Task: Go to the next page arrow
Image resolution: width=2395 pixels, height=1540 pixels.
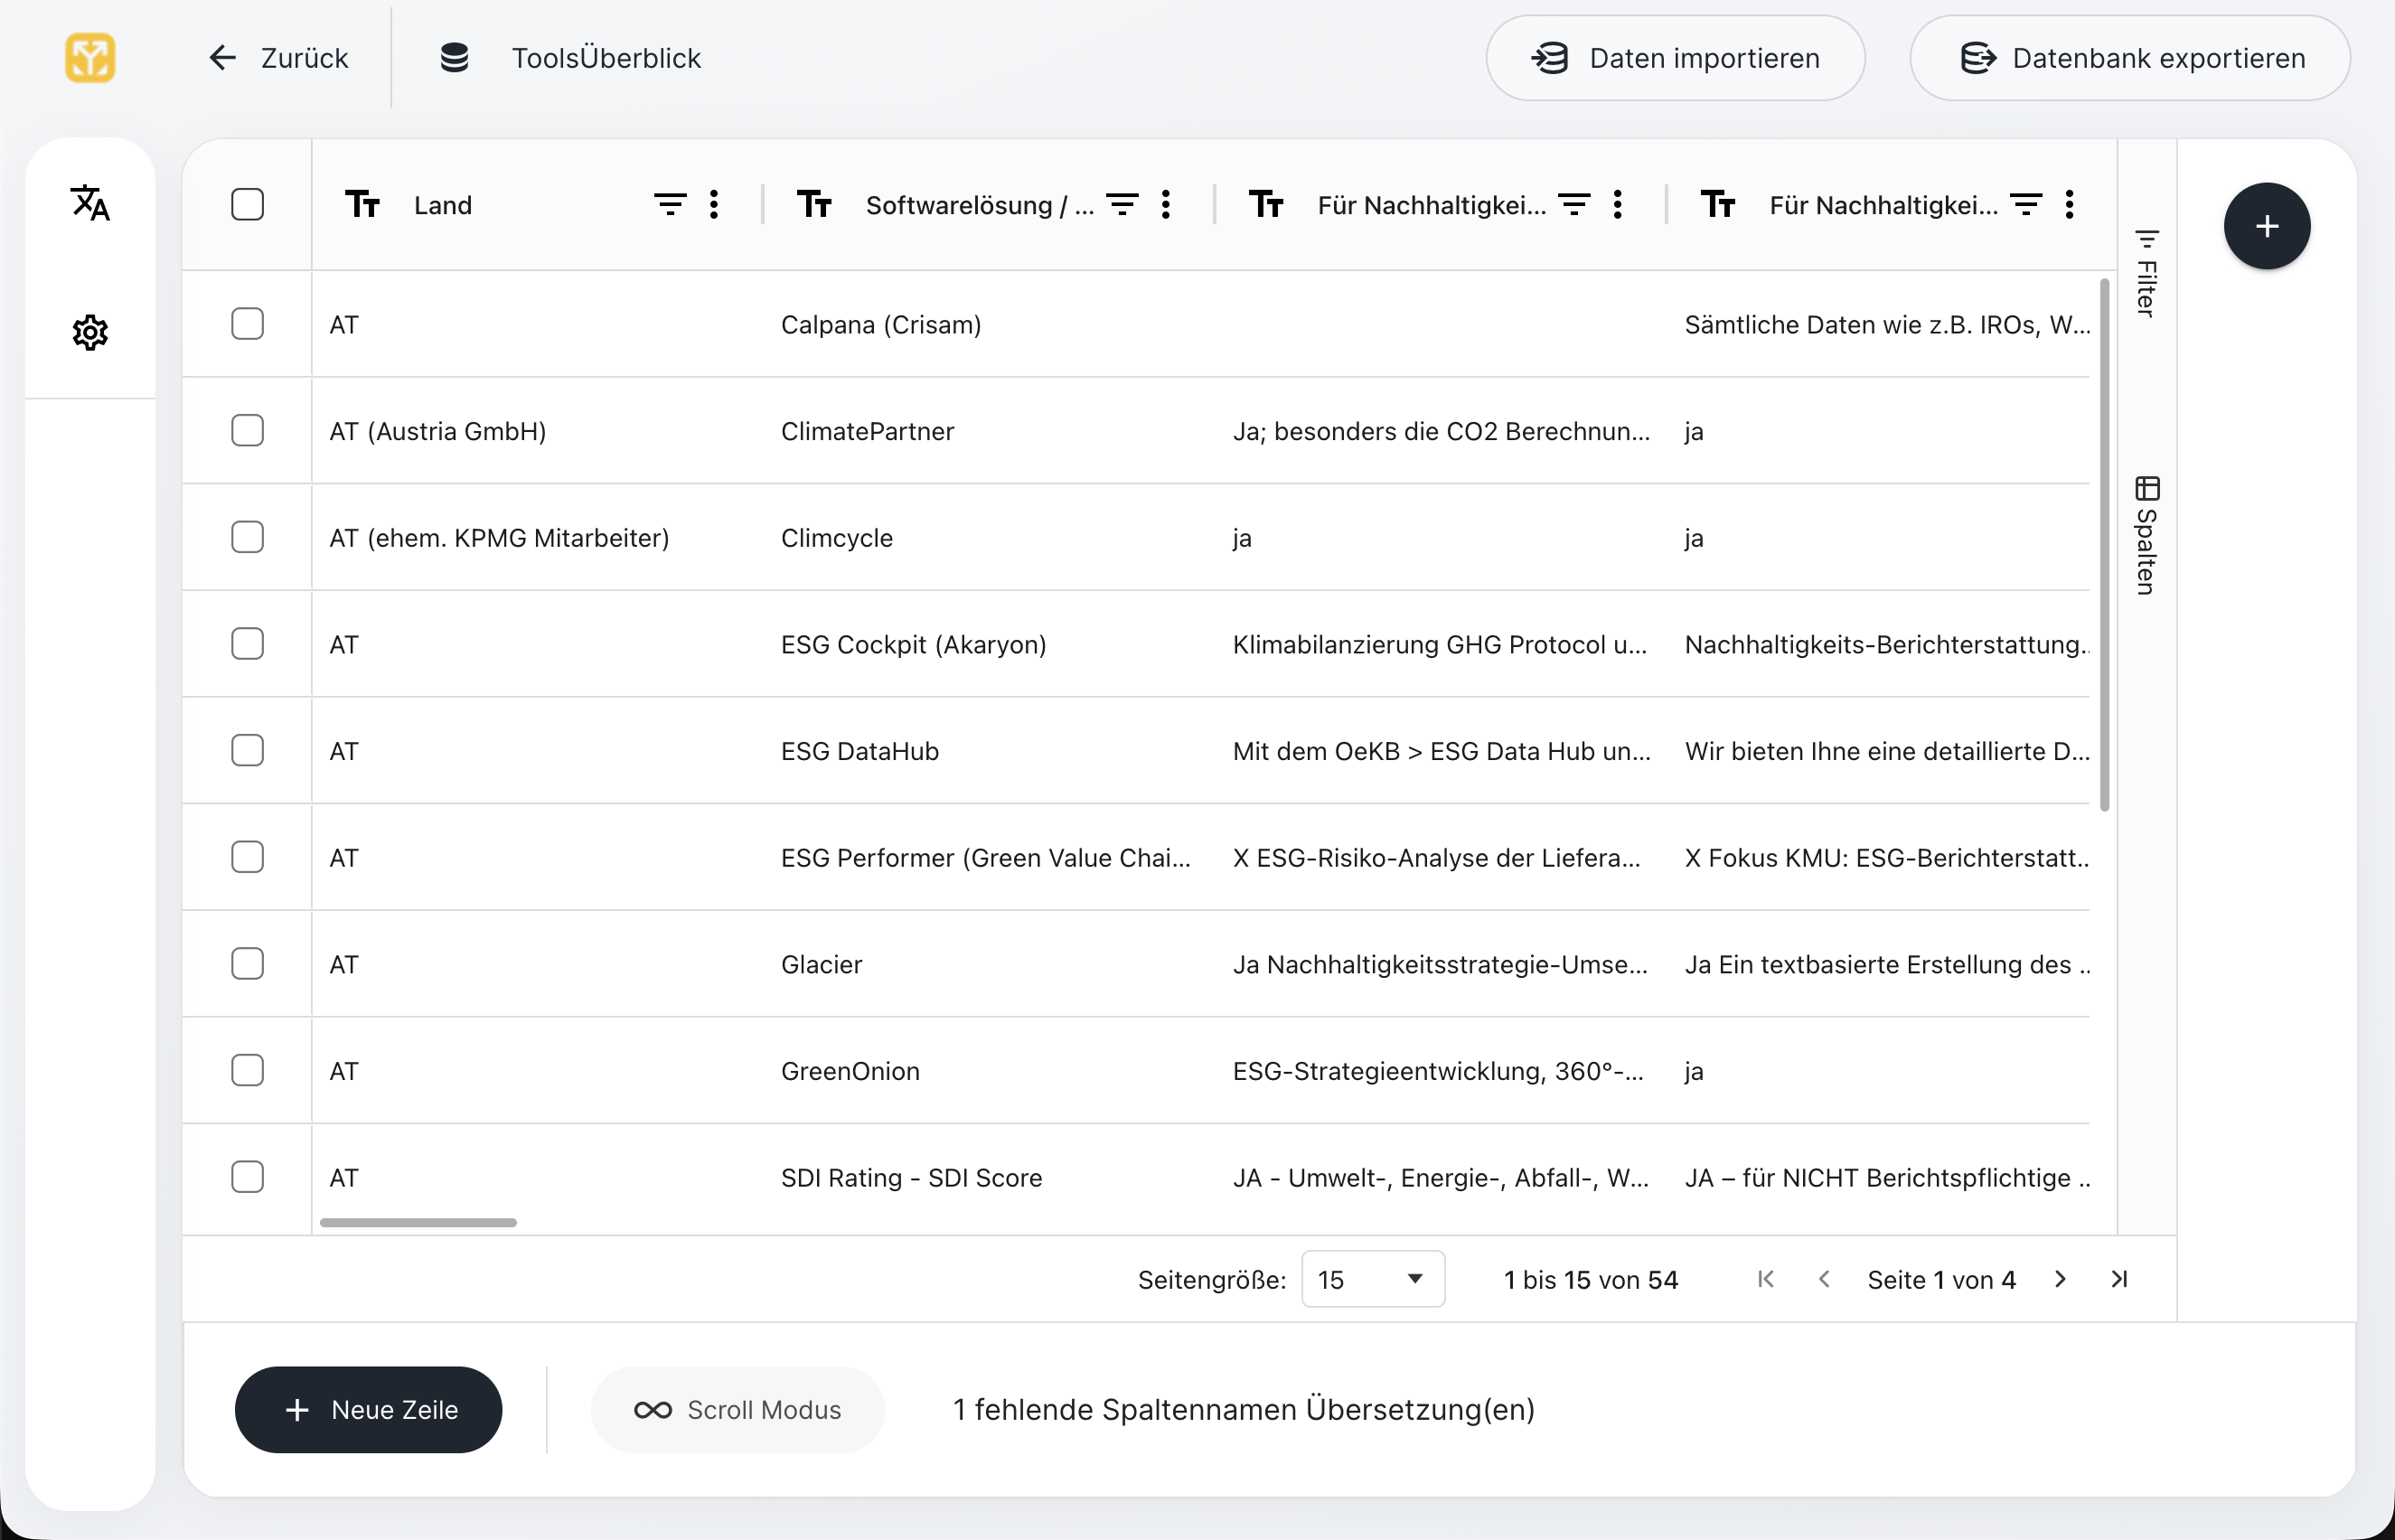Action: pyautogui.click(x=2060, y=1279)
